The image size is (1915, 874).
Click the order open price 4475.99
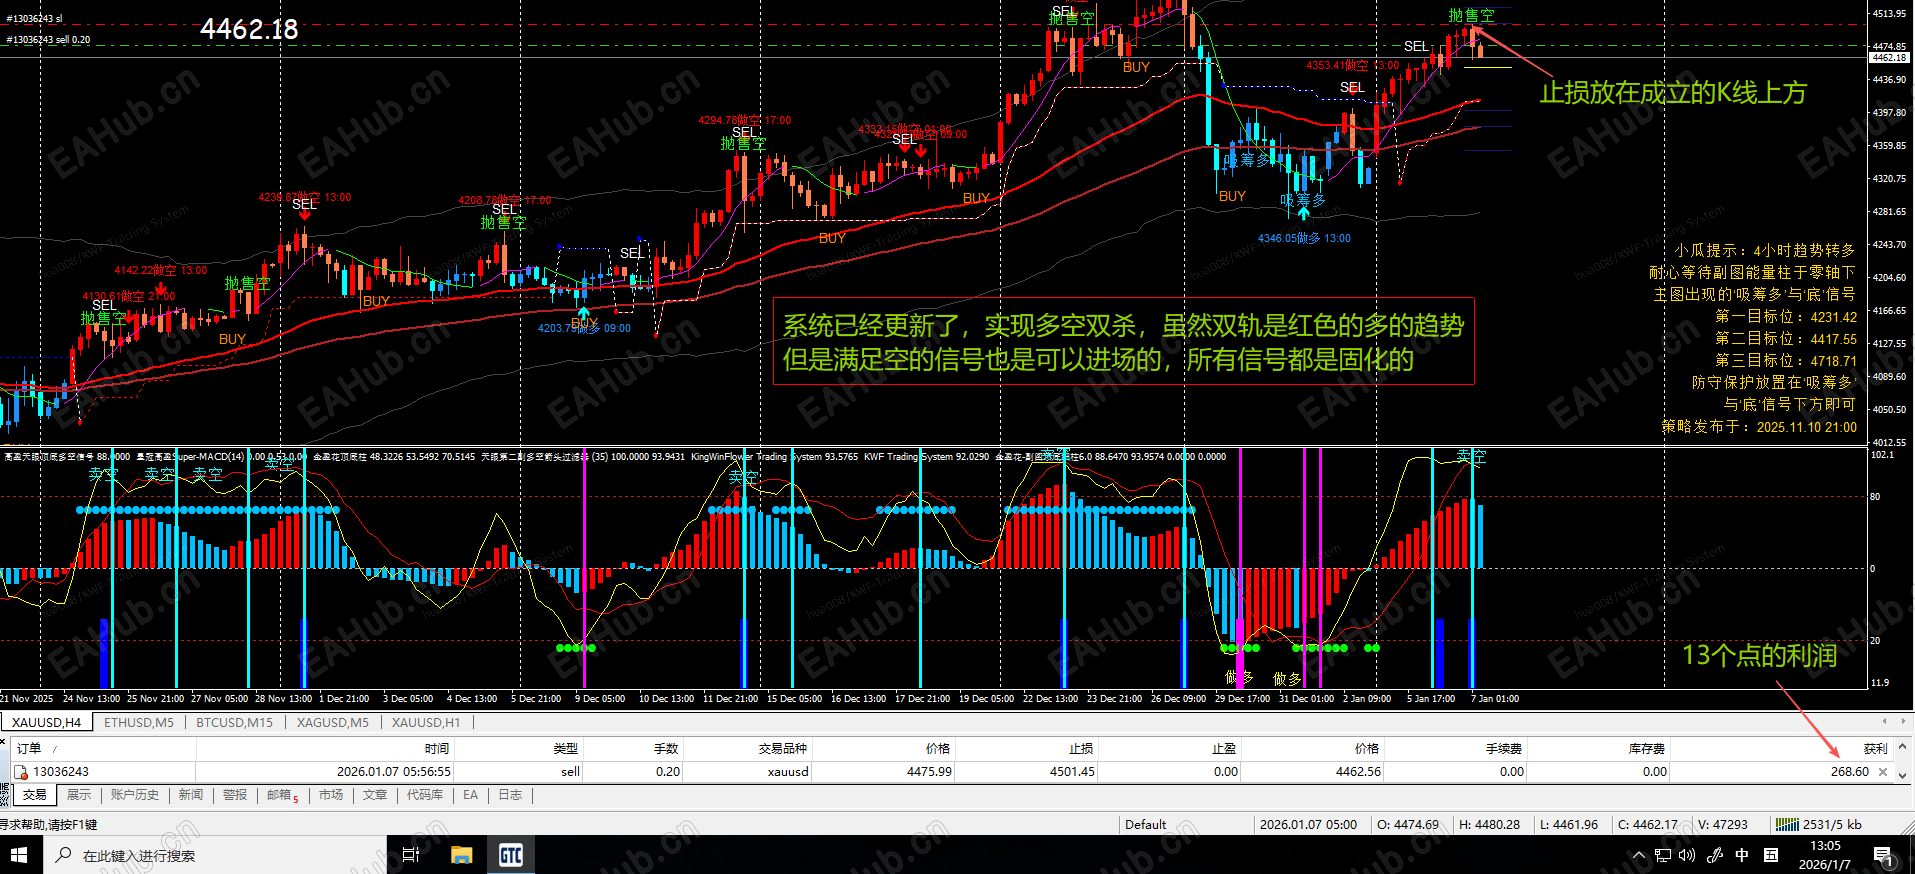coord(930,772)
